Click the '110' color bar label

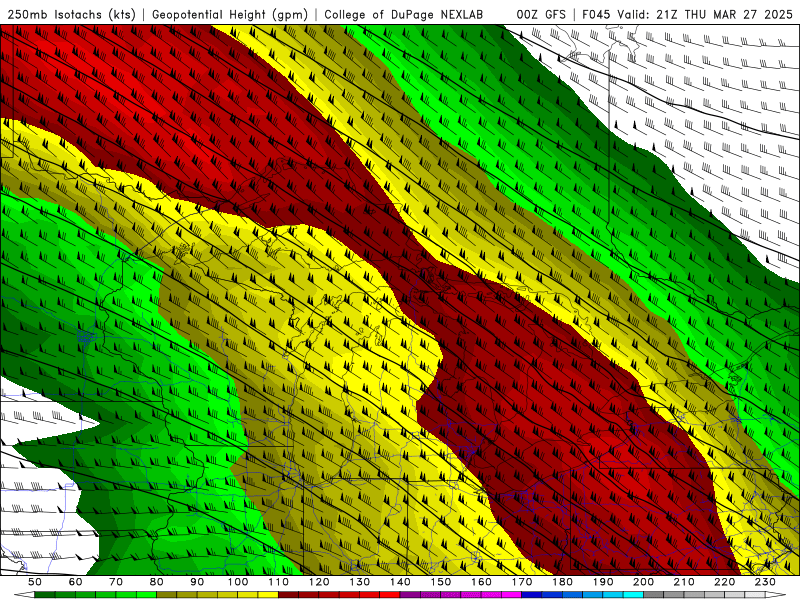(278, 582)
